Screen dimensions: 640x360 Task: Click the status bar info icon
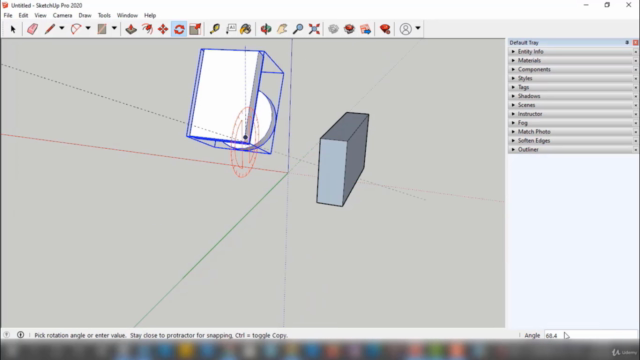tap(20, 335)
